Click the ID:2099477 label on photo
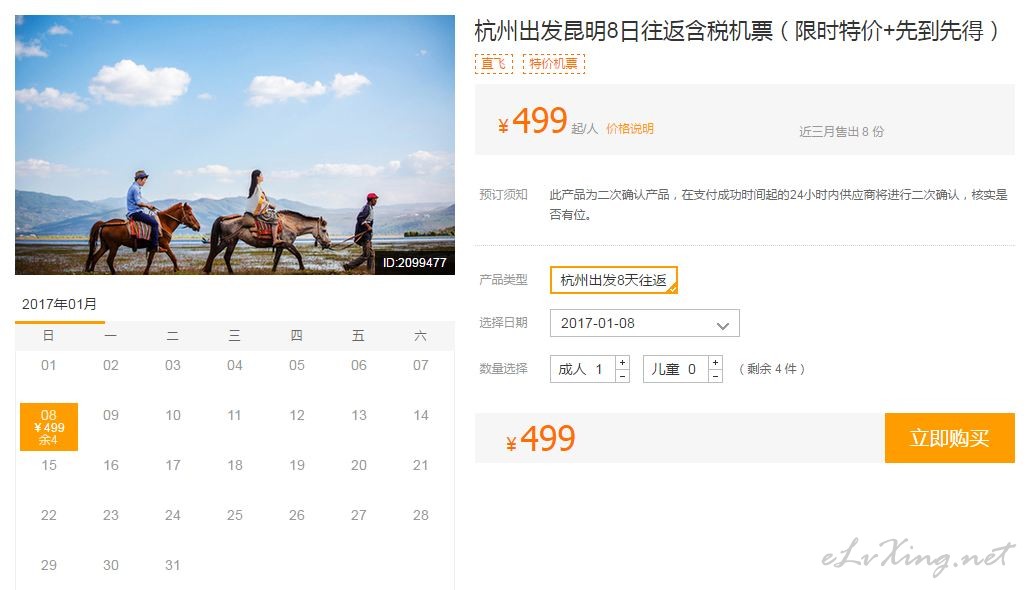Screen dimensions: 1026x590 coord(414,262)
